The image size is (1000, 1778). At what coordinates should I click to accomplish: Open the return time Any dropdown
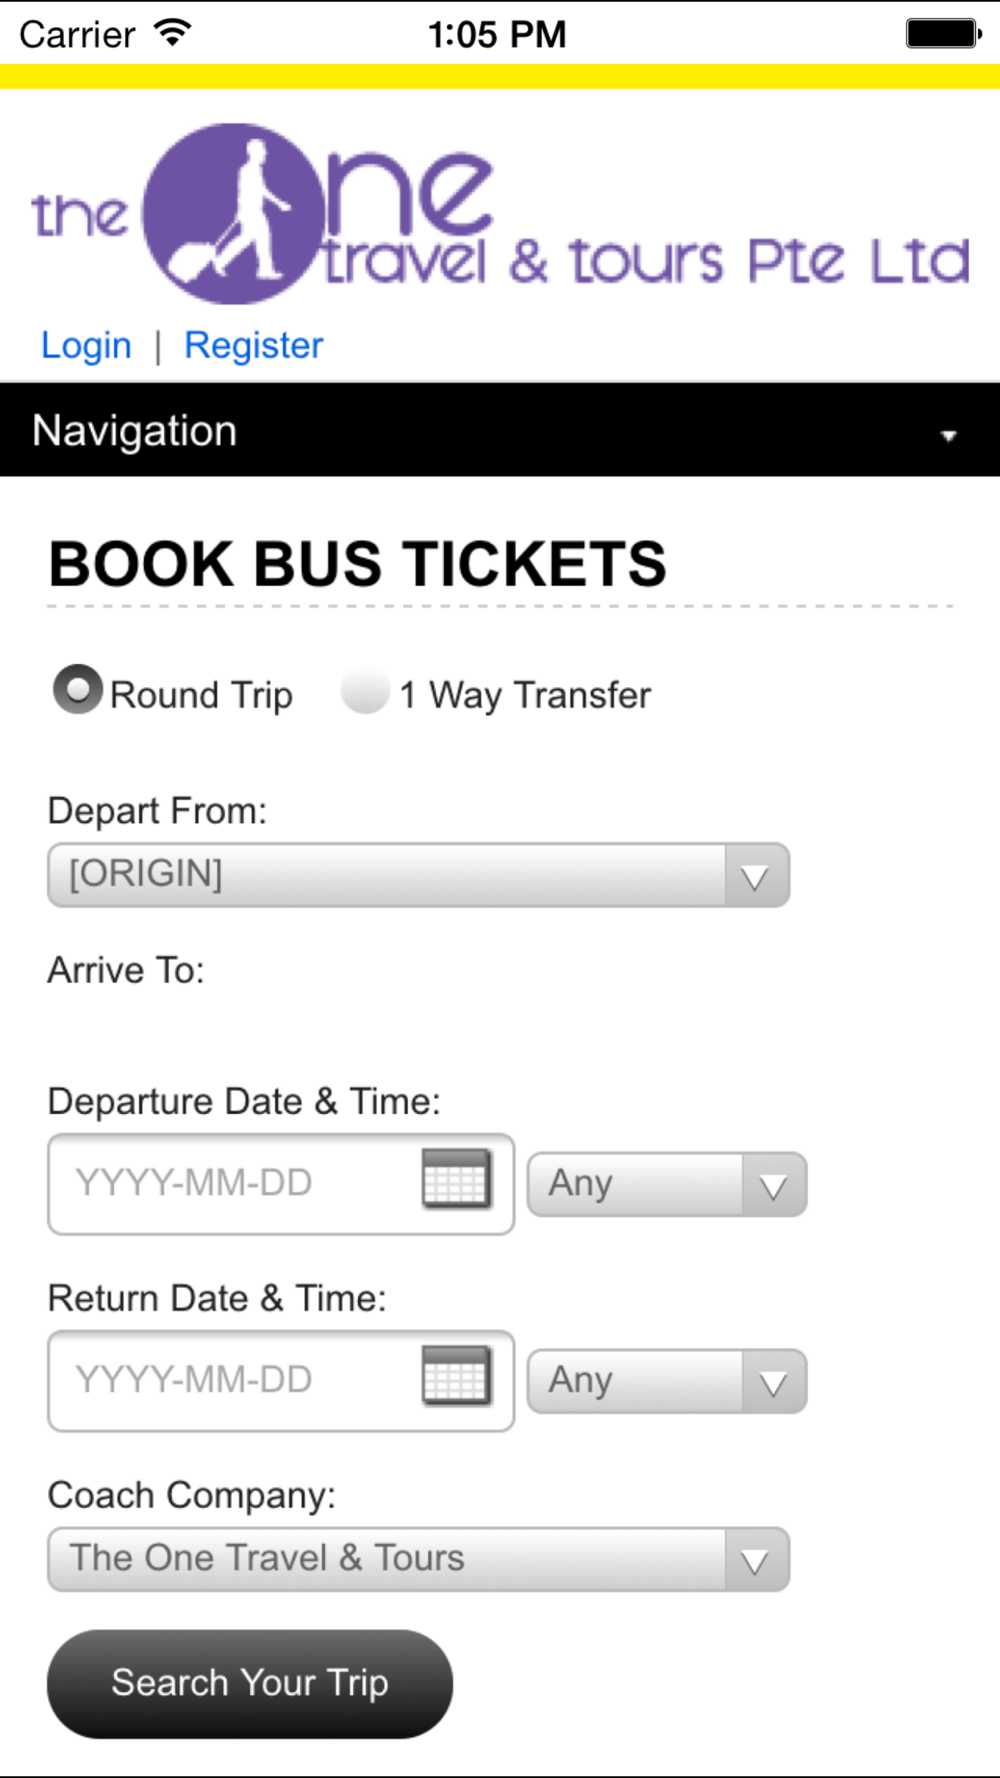click(x=666, y=1381)
